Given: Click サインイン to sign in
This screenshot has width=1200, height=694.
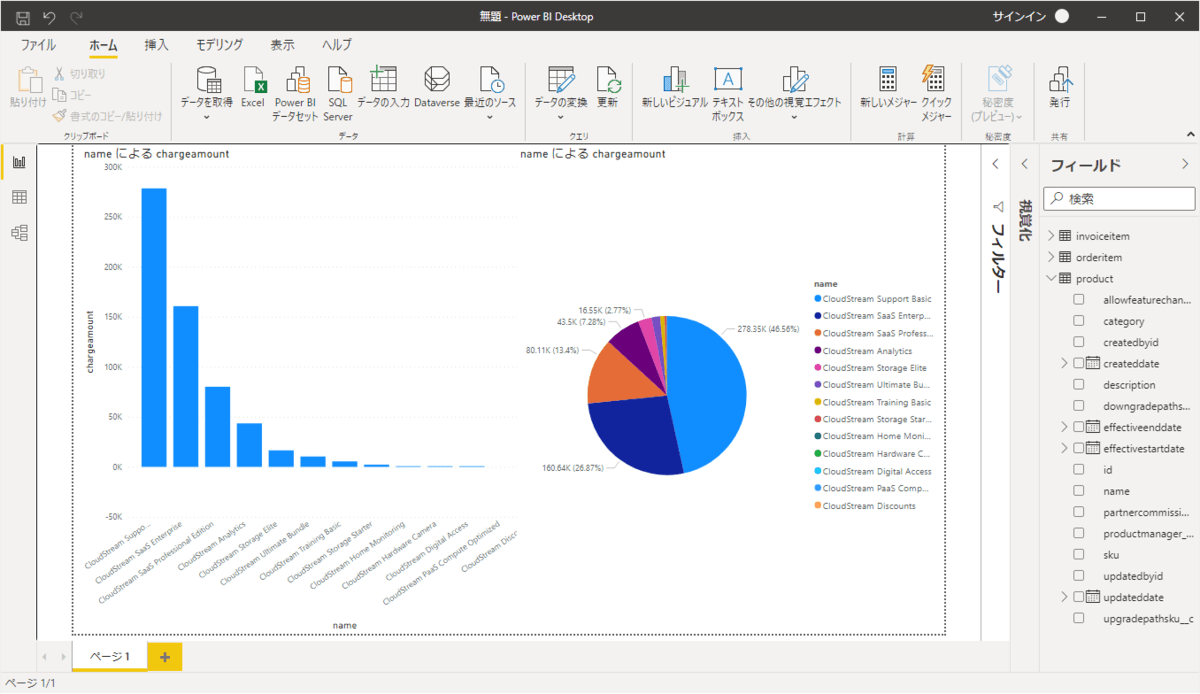Looking at the screenshot, I should point(1019,16).
